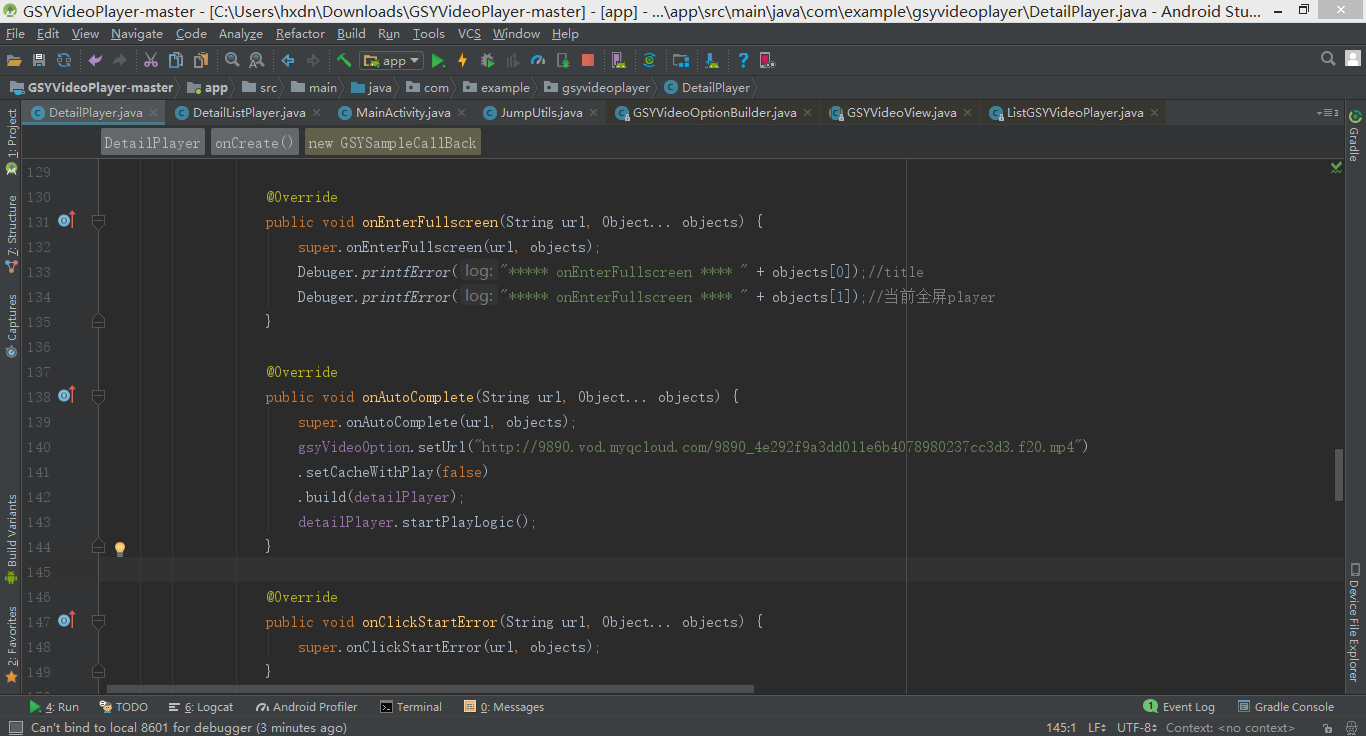Debug the app with the bug icon
This screenshot has width=1366, height=736.
tap(485, 60)
